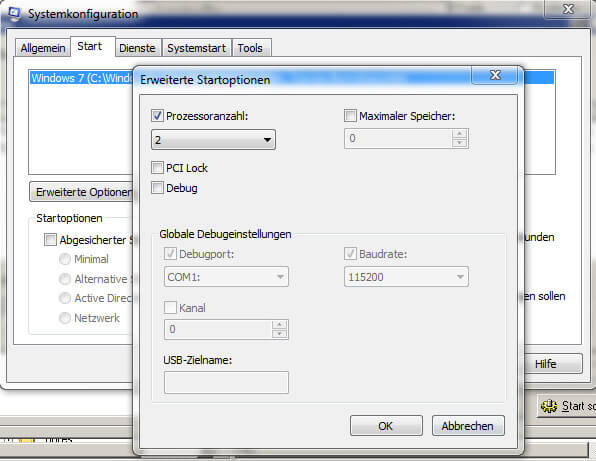Click the Kanal number field
Image resolution: width=596 pixels, height=461 pixels.
(x=218, y=329)
